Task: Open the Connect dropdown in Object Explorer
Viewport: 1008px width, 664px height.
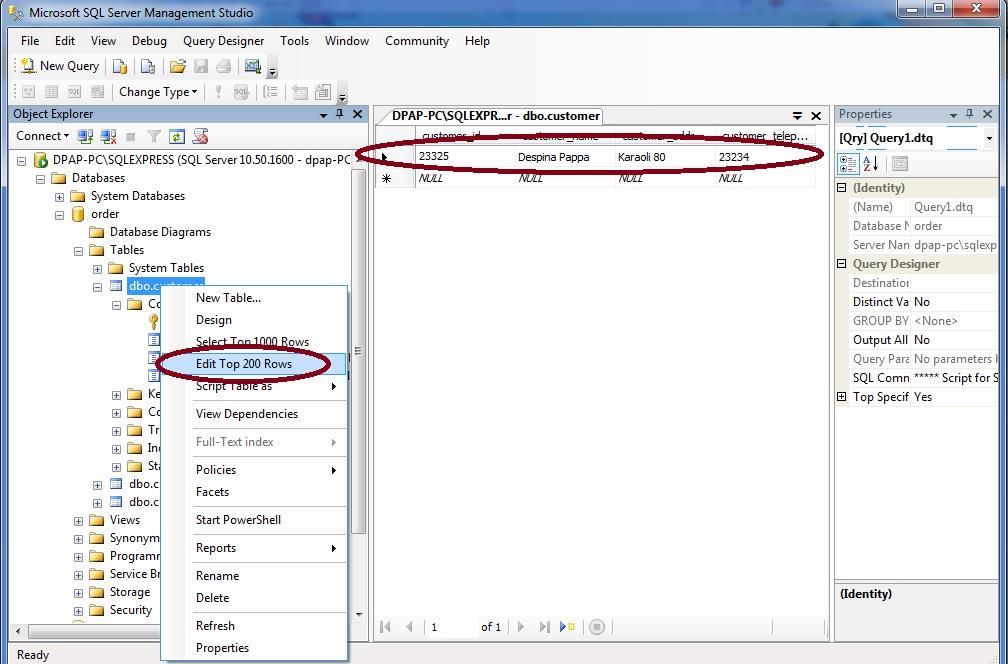Action: coord(42,136)
